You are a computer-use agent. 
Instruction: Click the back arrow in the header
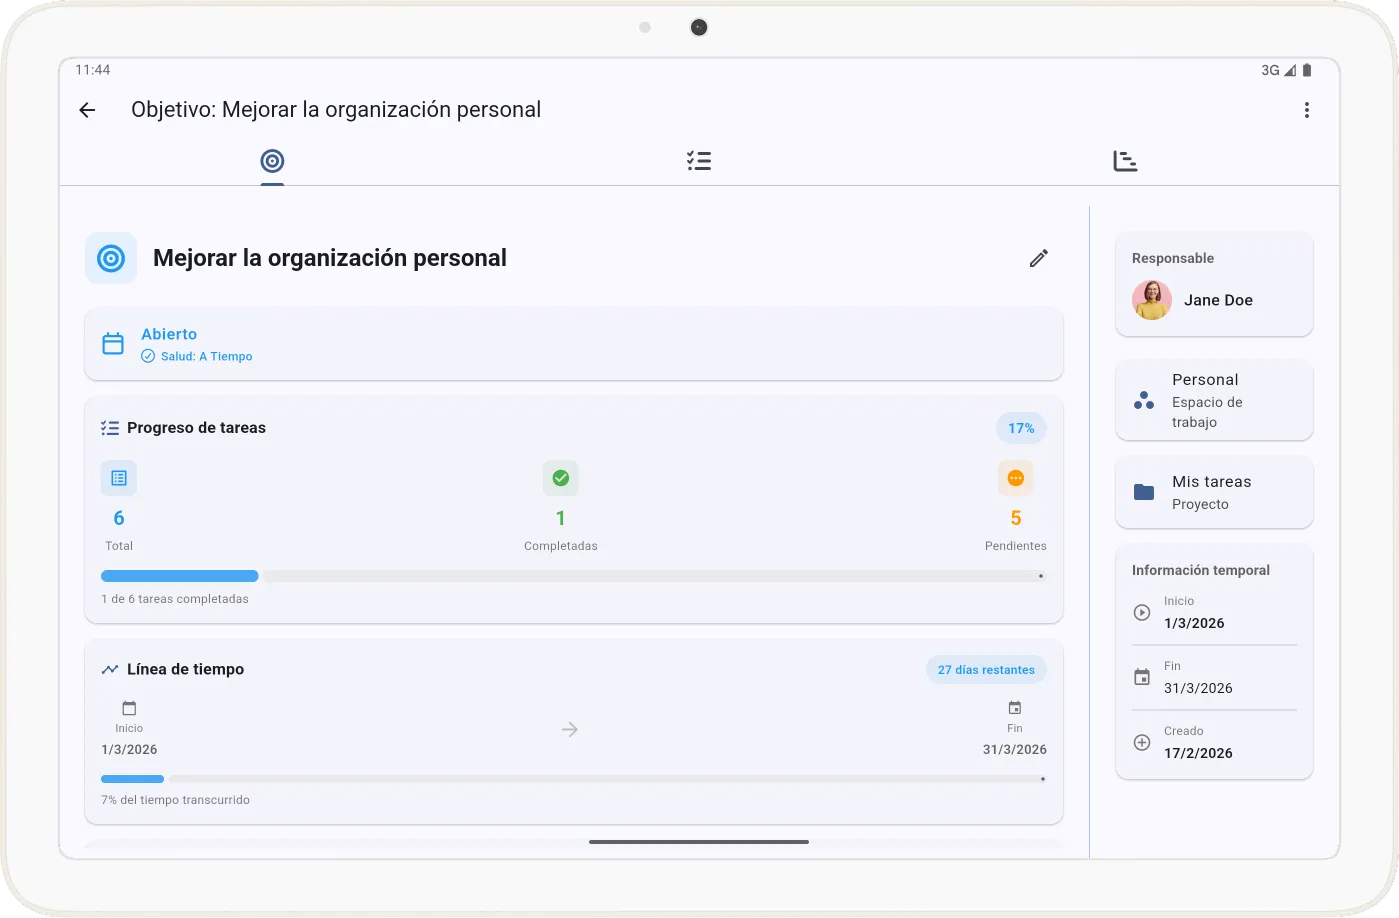pos(87,110)
